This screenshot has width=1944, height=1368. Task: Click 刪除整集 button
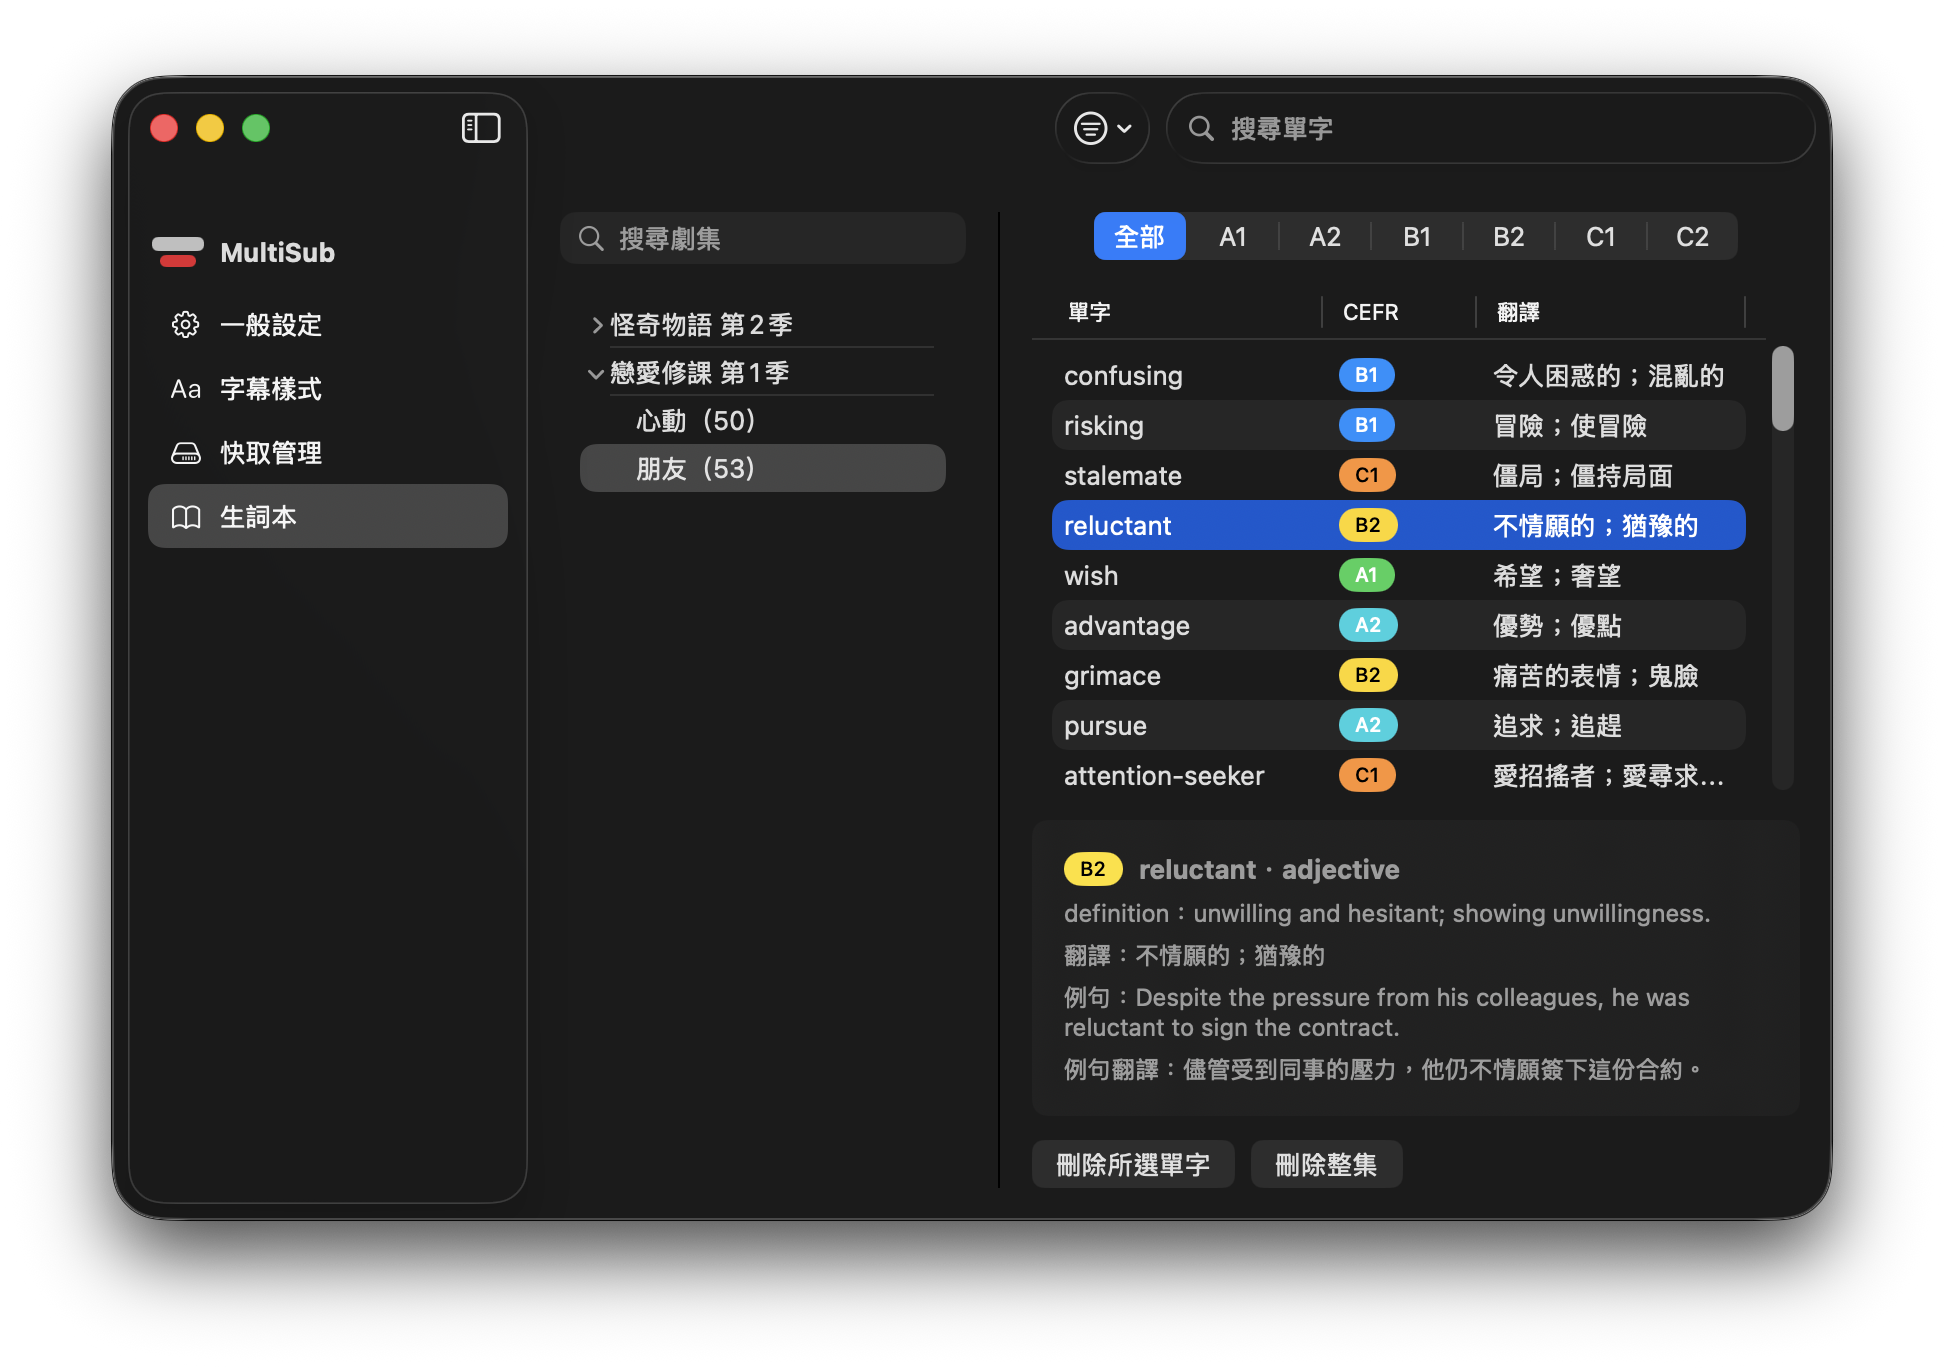(x=1326, y=1164)
